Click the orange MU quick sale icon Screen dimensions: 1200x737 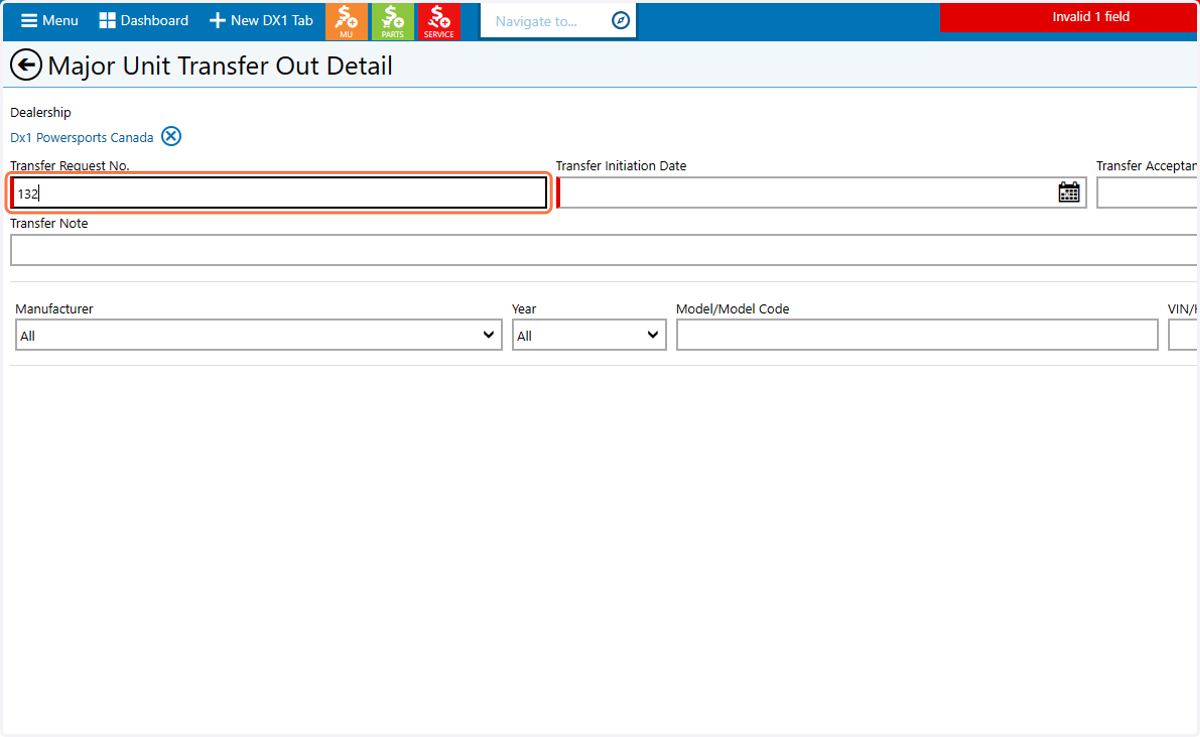point(346,21)
